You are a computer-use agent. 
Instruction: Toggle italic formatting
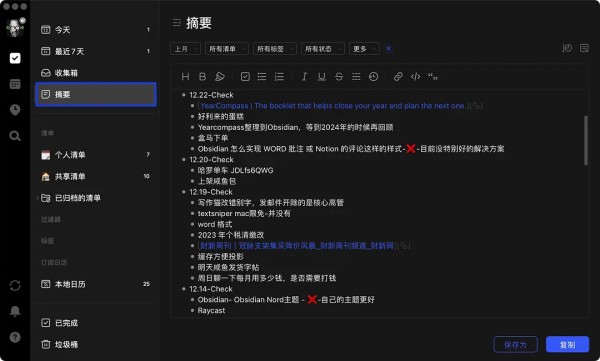(x=305, y=77)
